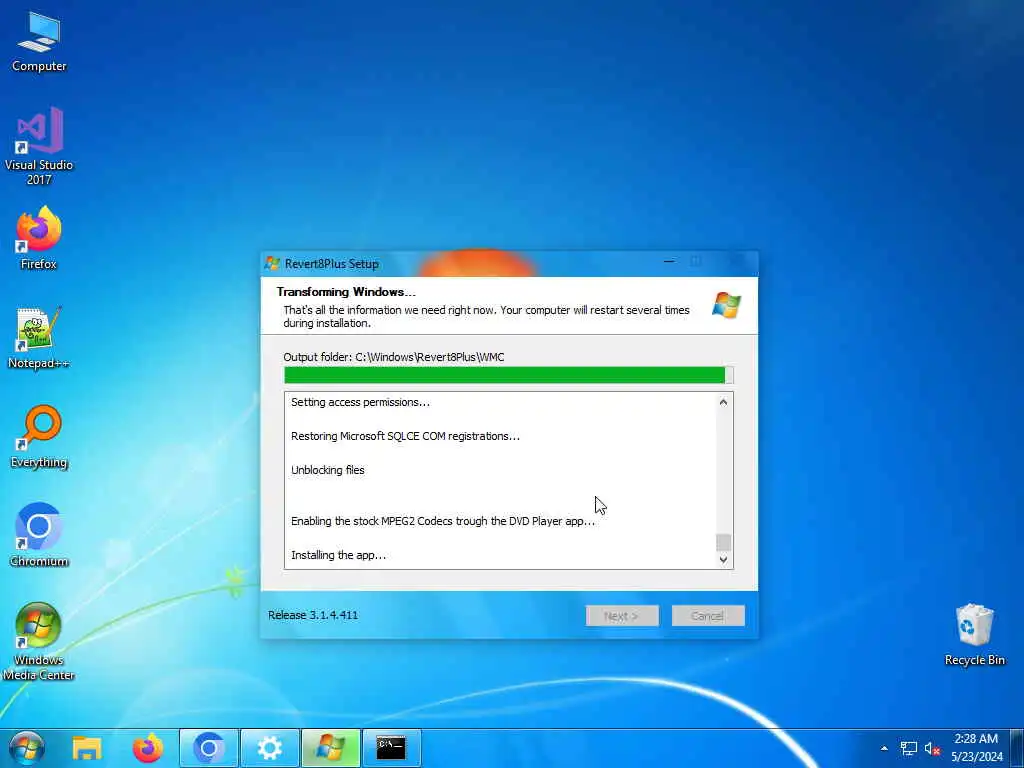1024x768 pixels.
Task: Select the 'Enabling the stock MPEG2 Codecs' line
Action: 443,521
